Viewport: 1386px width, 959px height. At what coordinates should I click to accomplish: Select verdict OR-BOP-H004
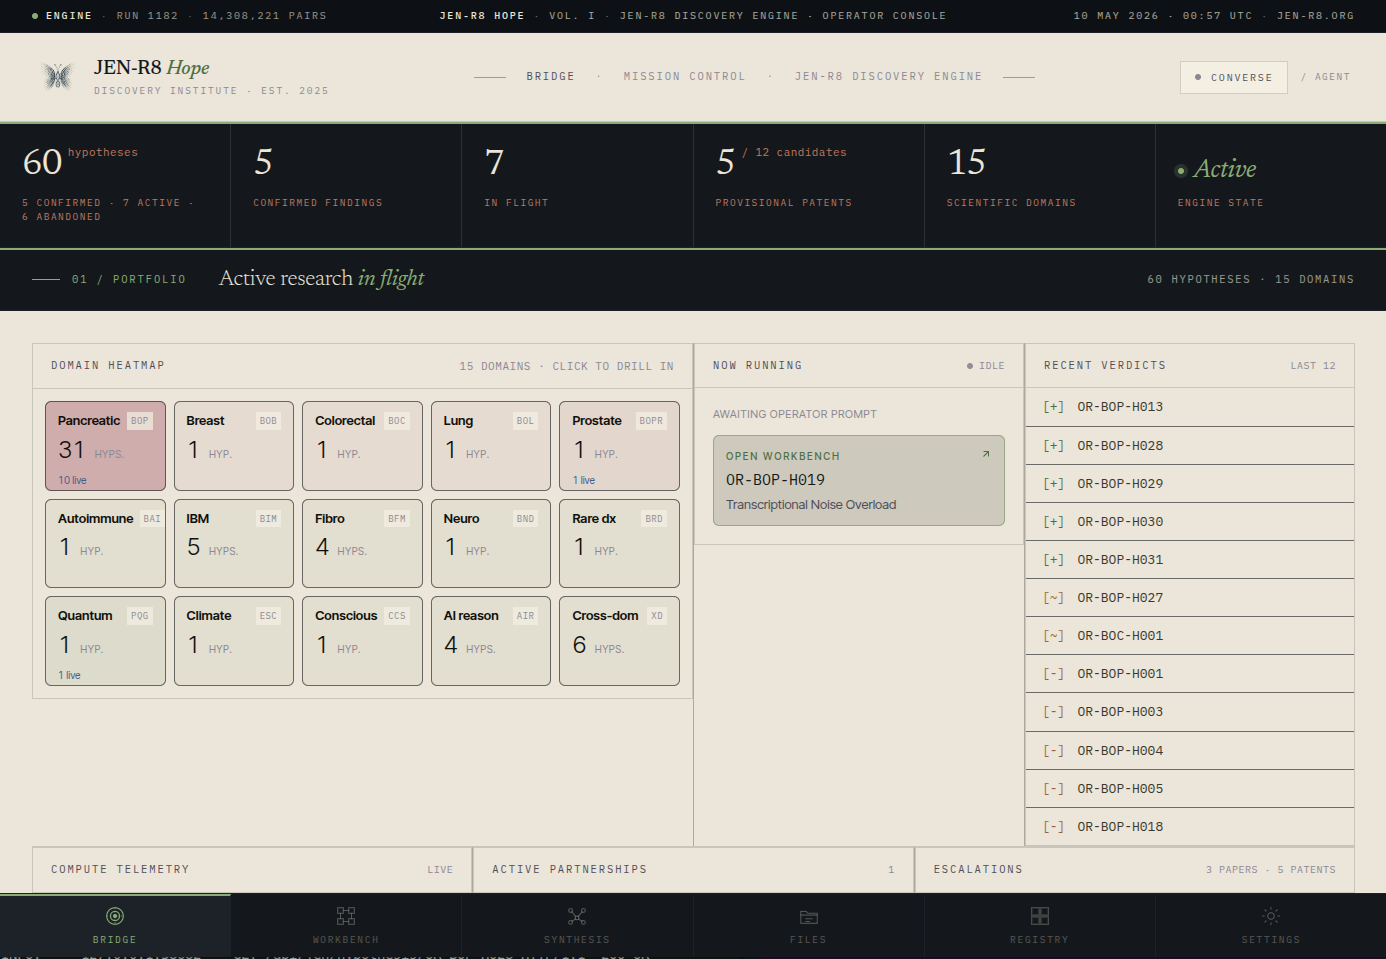click(1189, 751)
